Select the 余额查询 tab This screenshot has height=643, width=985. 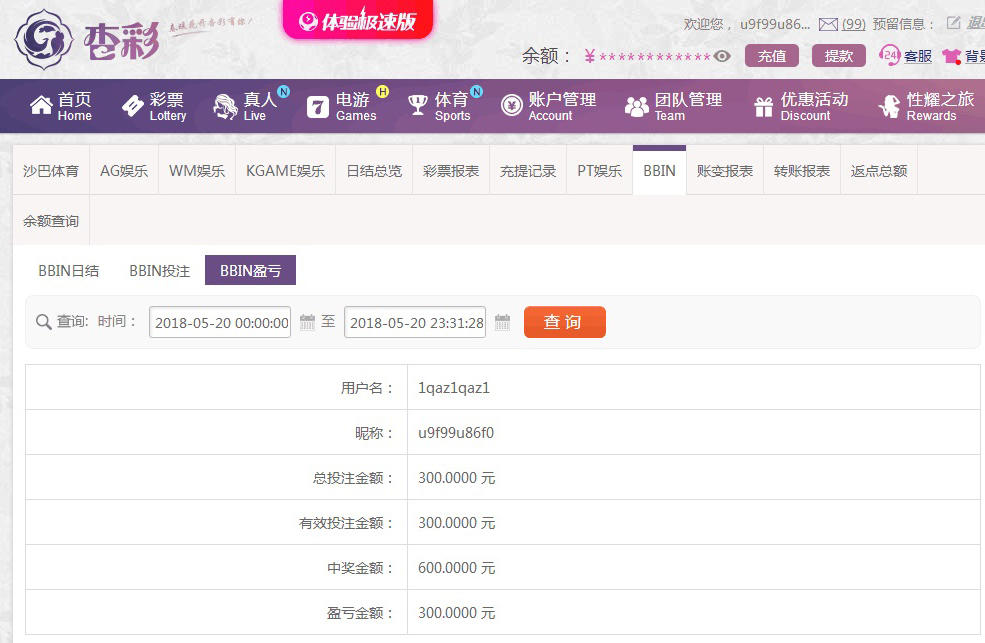[x=51, y=221]
